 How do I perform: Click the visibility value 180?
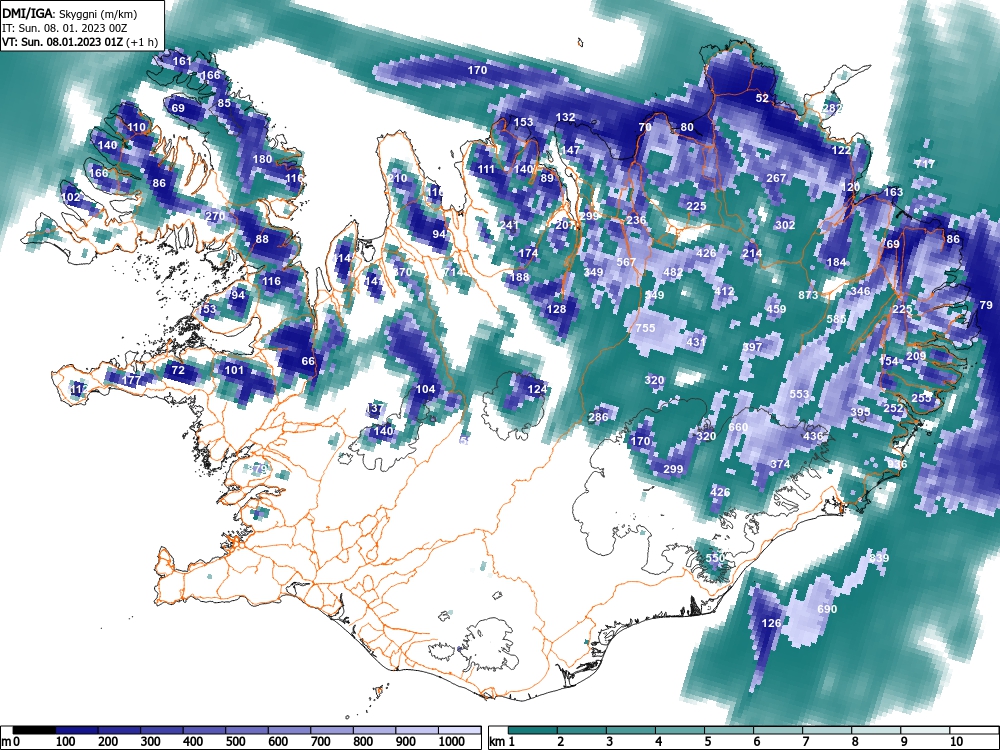coord(262,159)
